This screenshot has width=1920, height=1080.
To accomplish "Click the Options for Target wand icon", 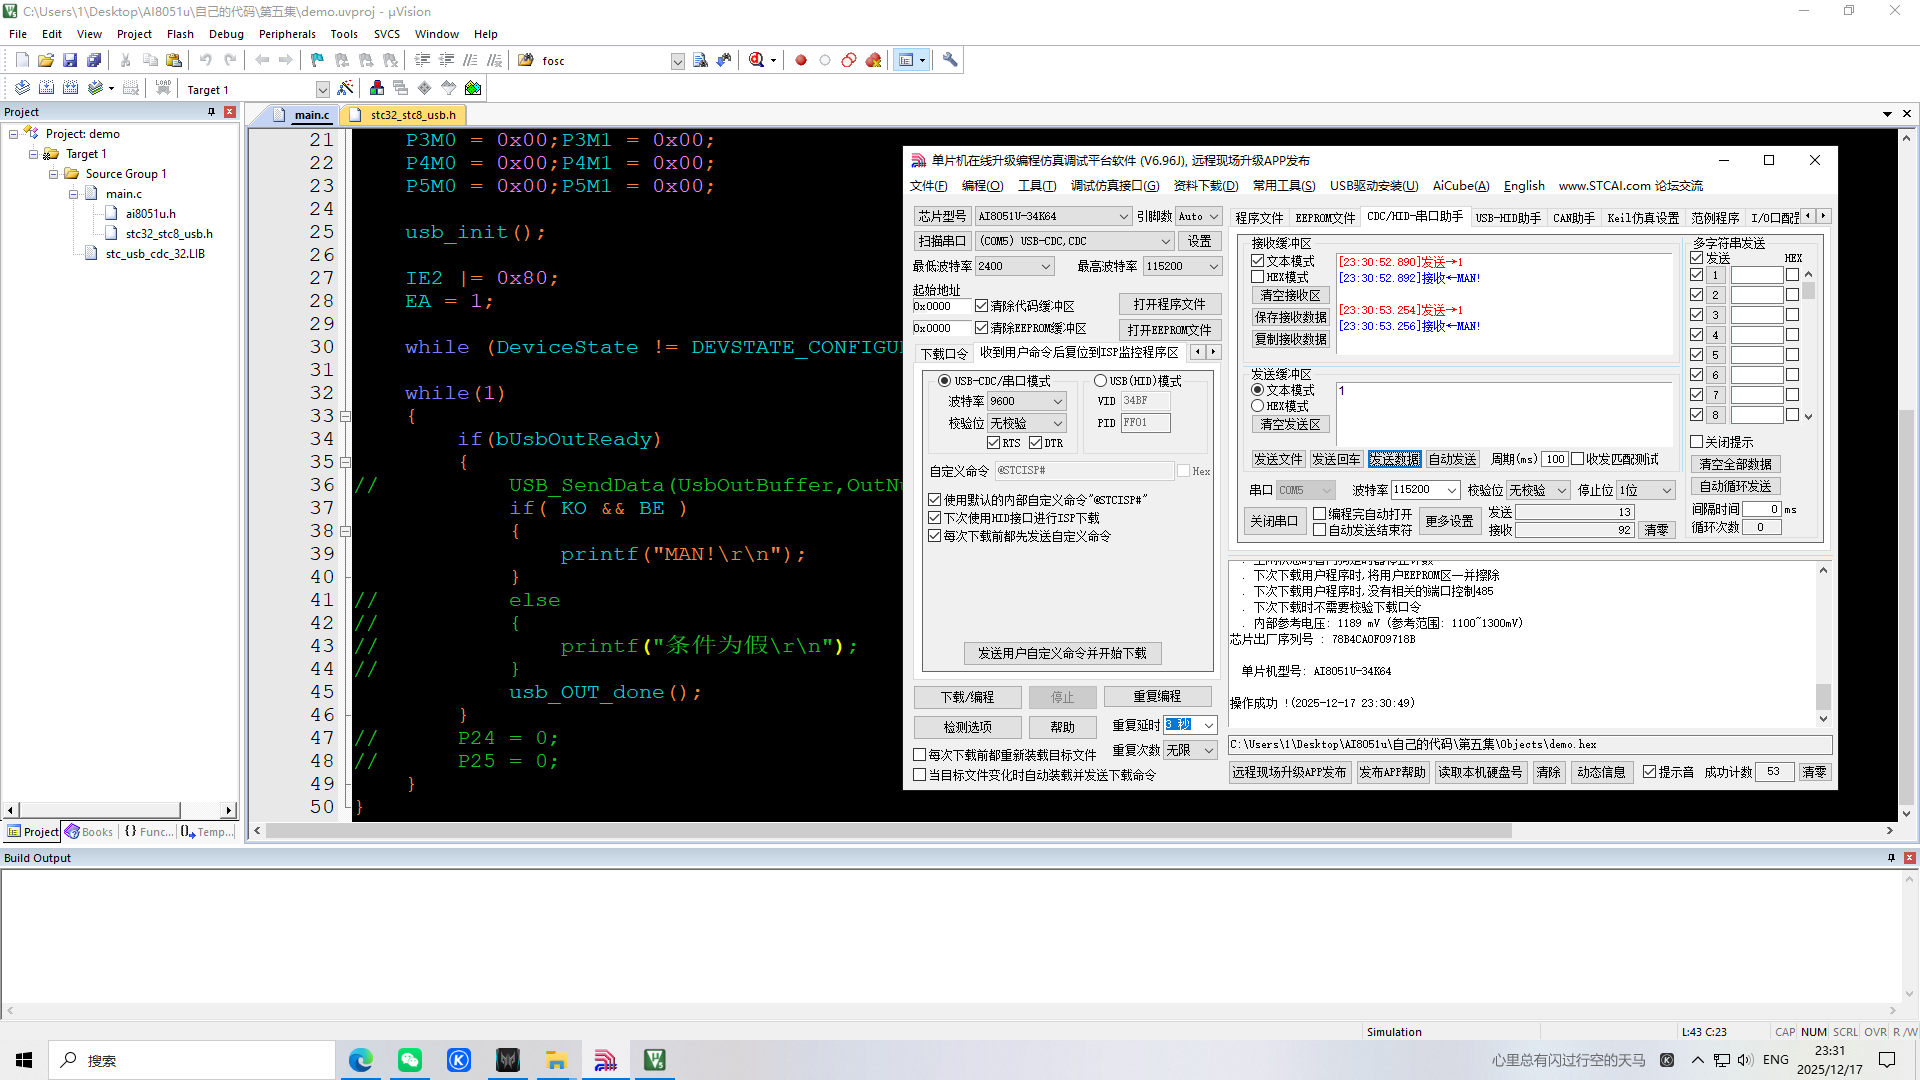I will pyautogui.click(x=346, y=89).
